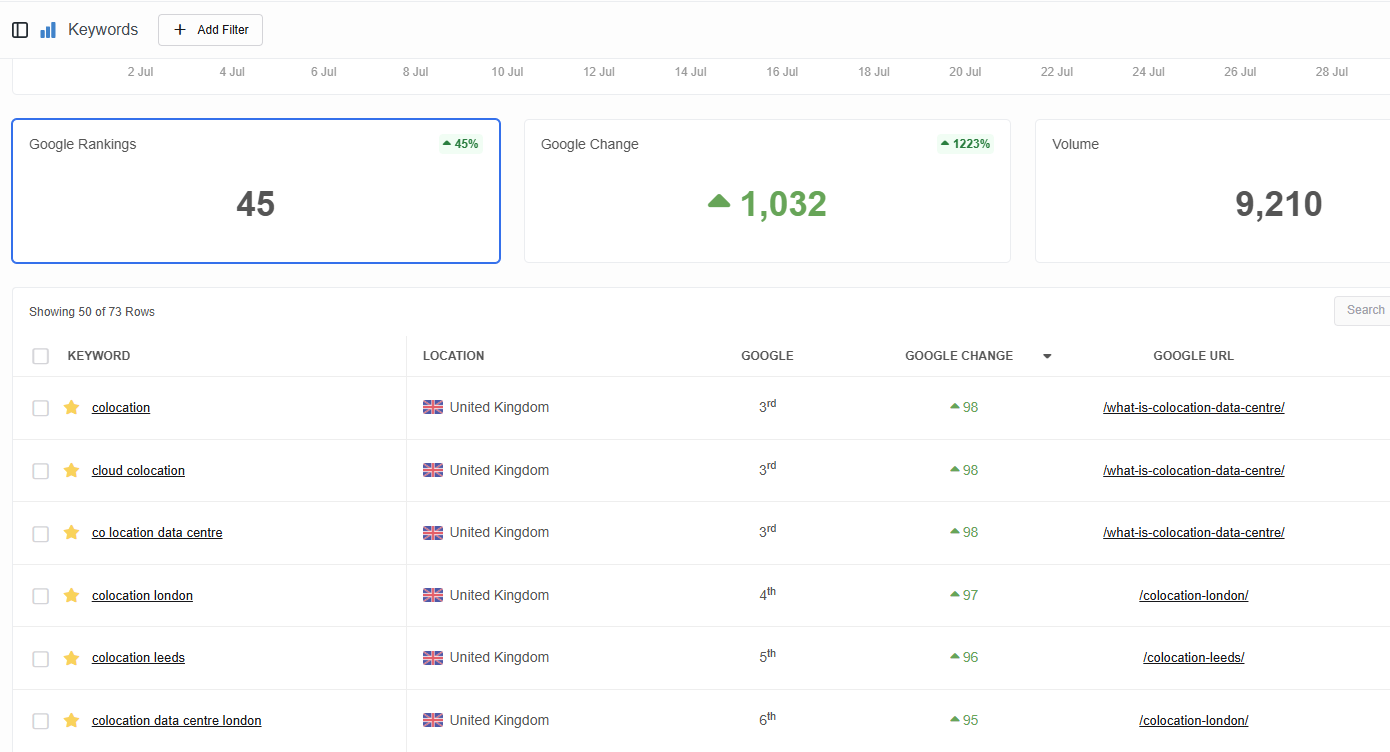Screen dimensions: 1390x752
Task: Click the 95 change for colocation data centre london
Action: tap(964, 720)
